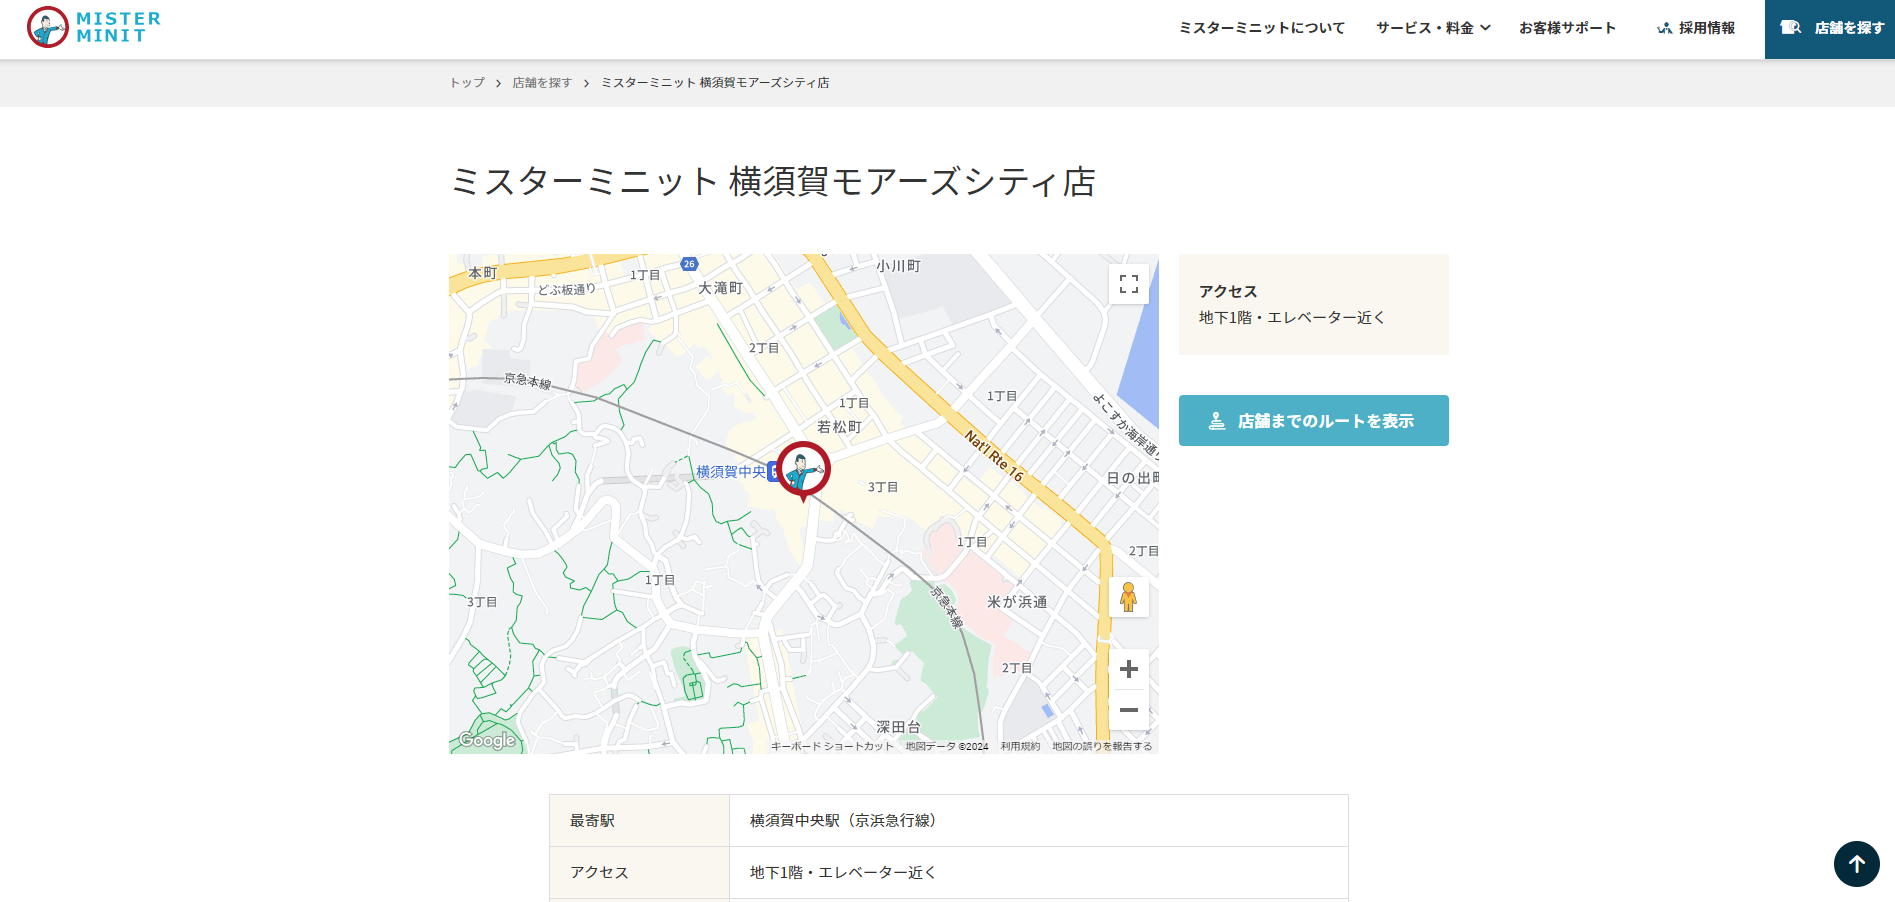Zoom out on the map

pos(1129,710)
